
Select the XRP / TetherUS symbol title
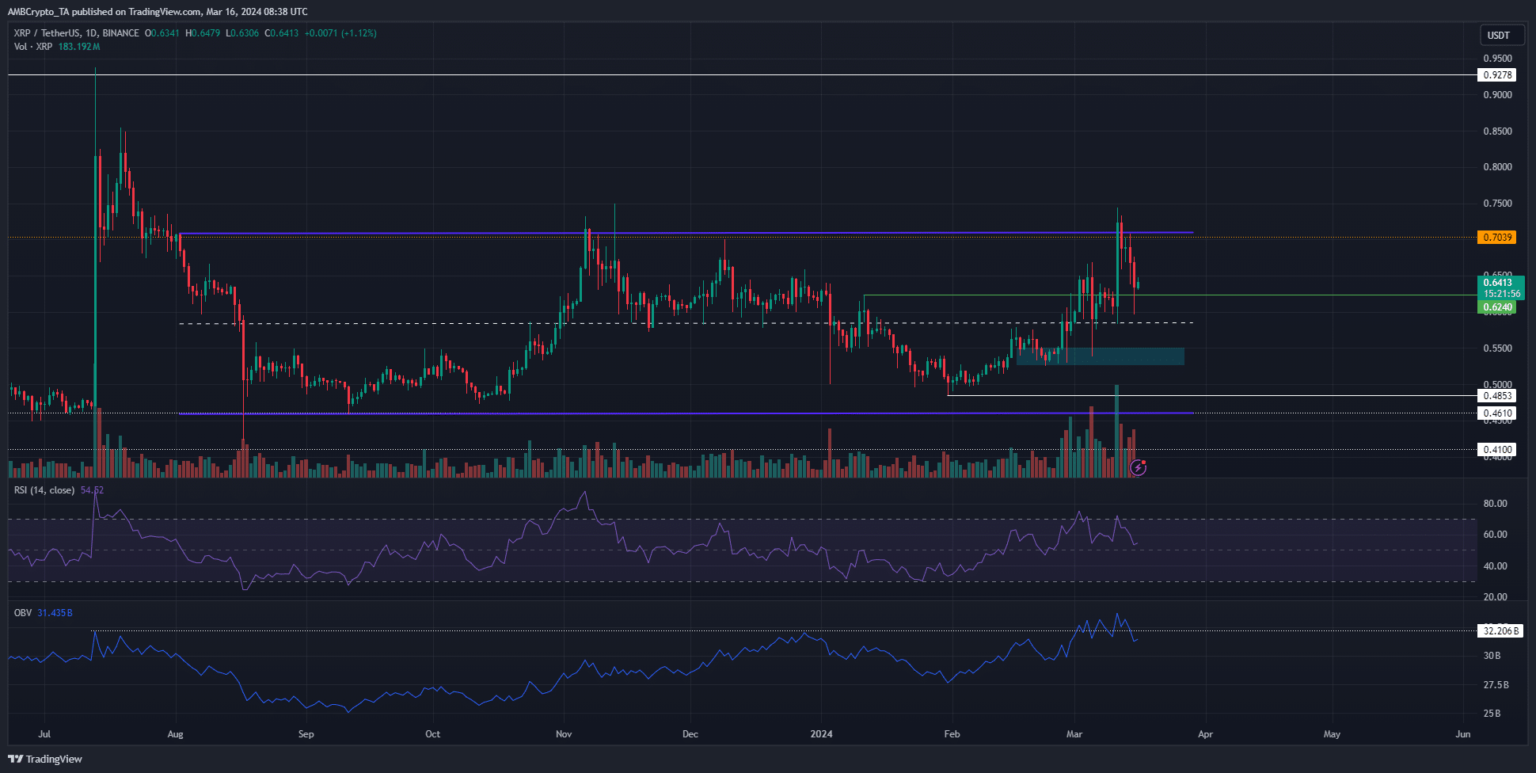59,33
